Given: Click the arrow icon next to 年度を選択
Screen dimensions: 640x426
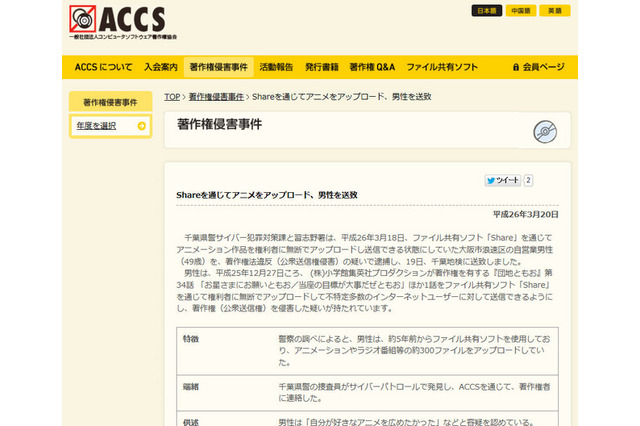Looking at the screenshot, I should point(142,126).
